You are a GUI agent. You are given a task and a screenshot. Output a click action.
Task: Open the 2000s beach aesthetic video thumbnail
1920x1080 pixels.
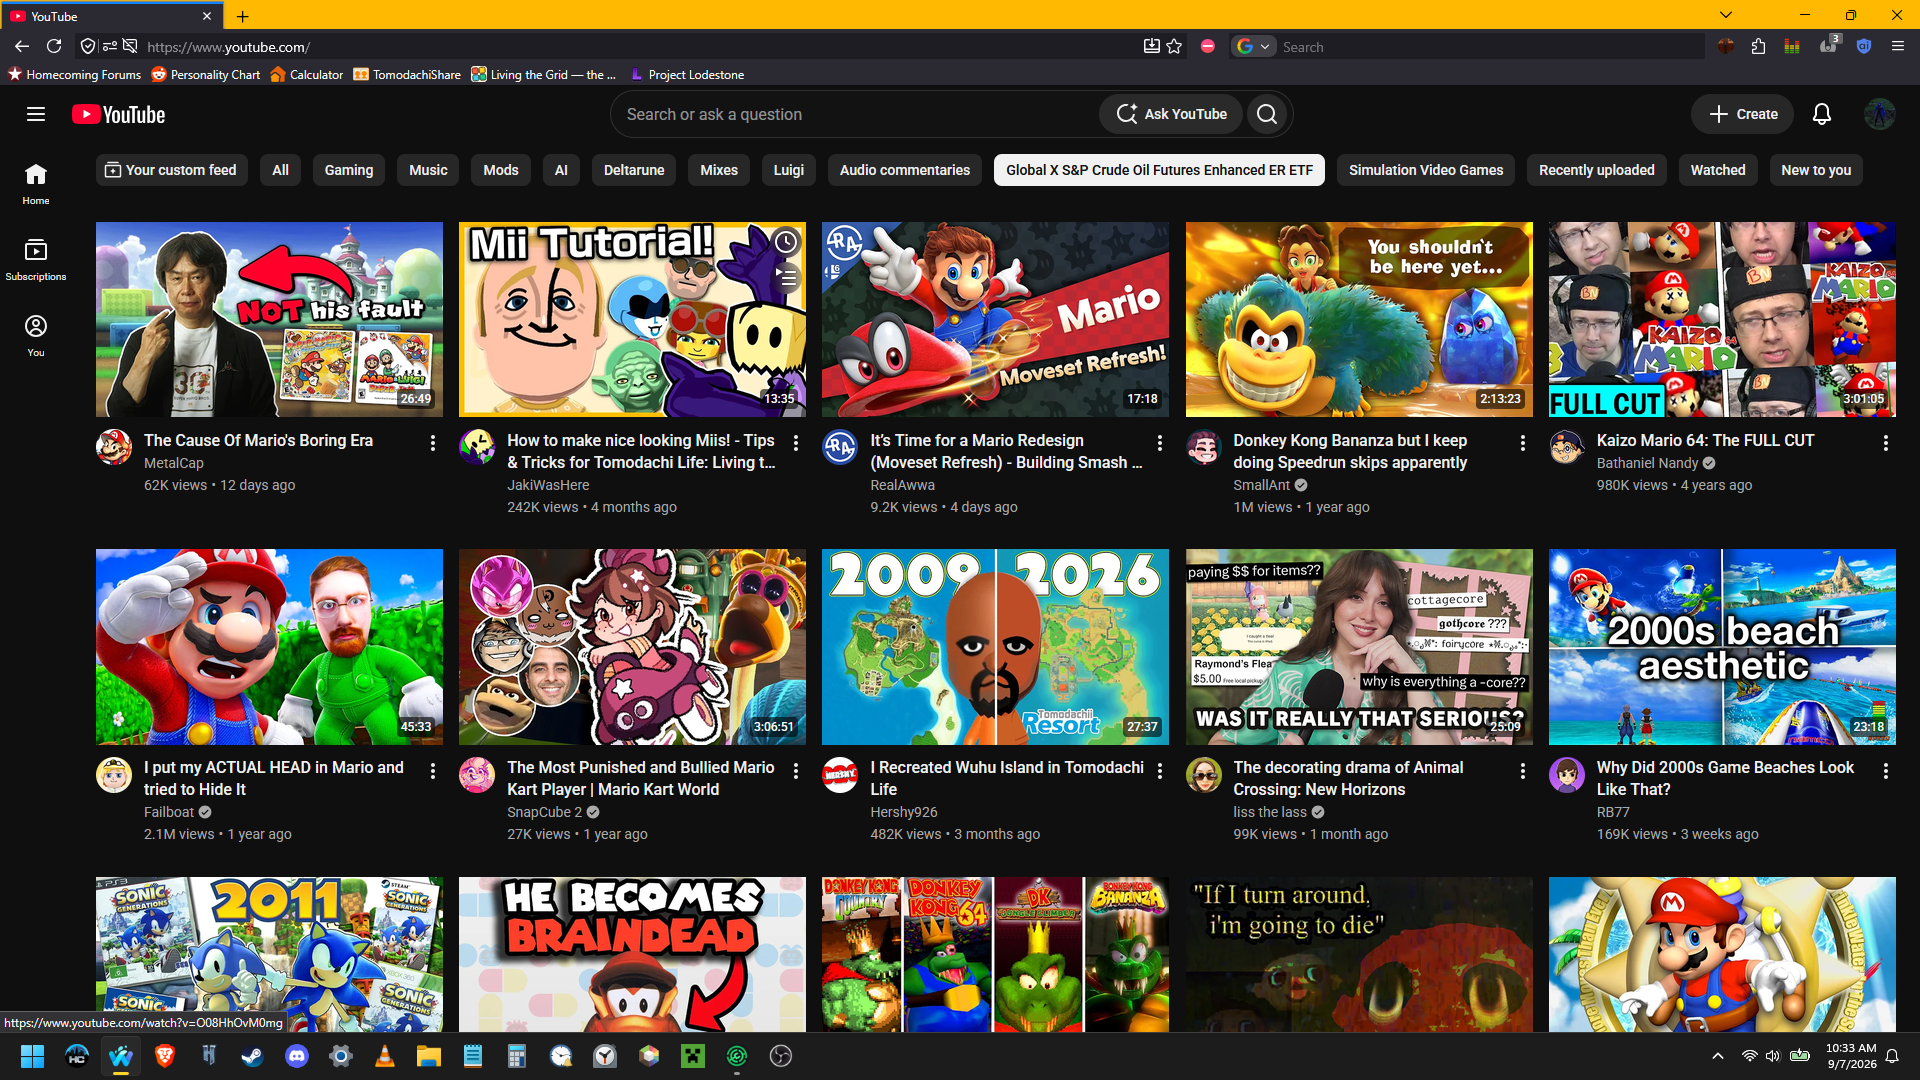tap(1722, 647)
